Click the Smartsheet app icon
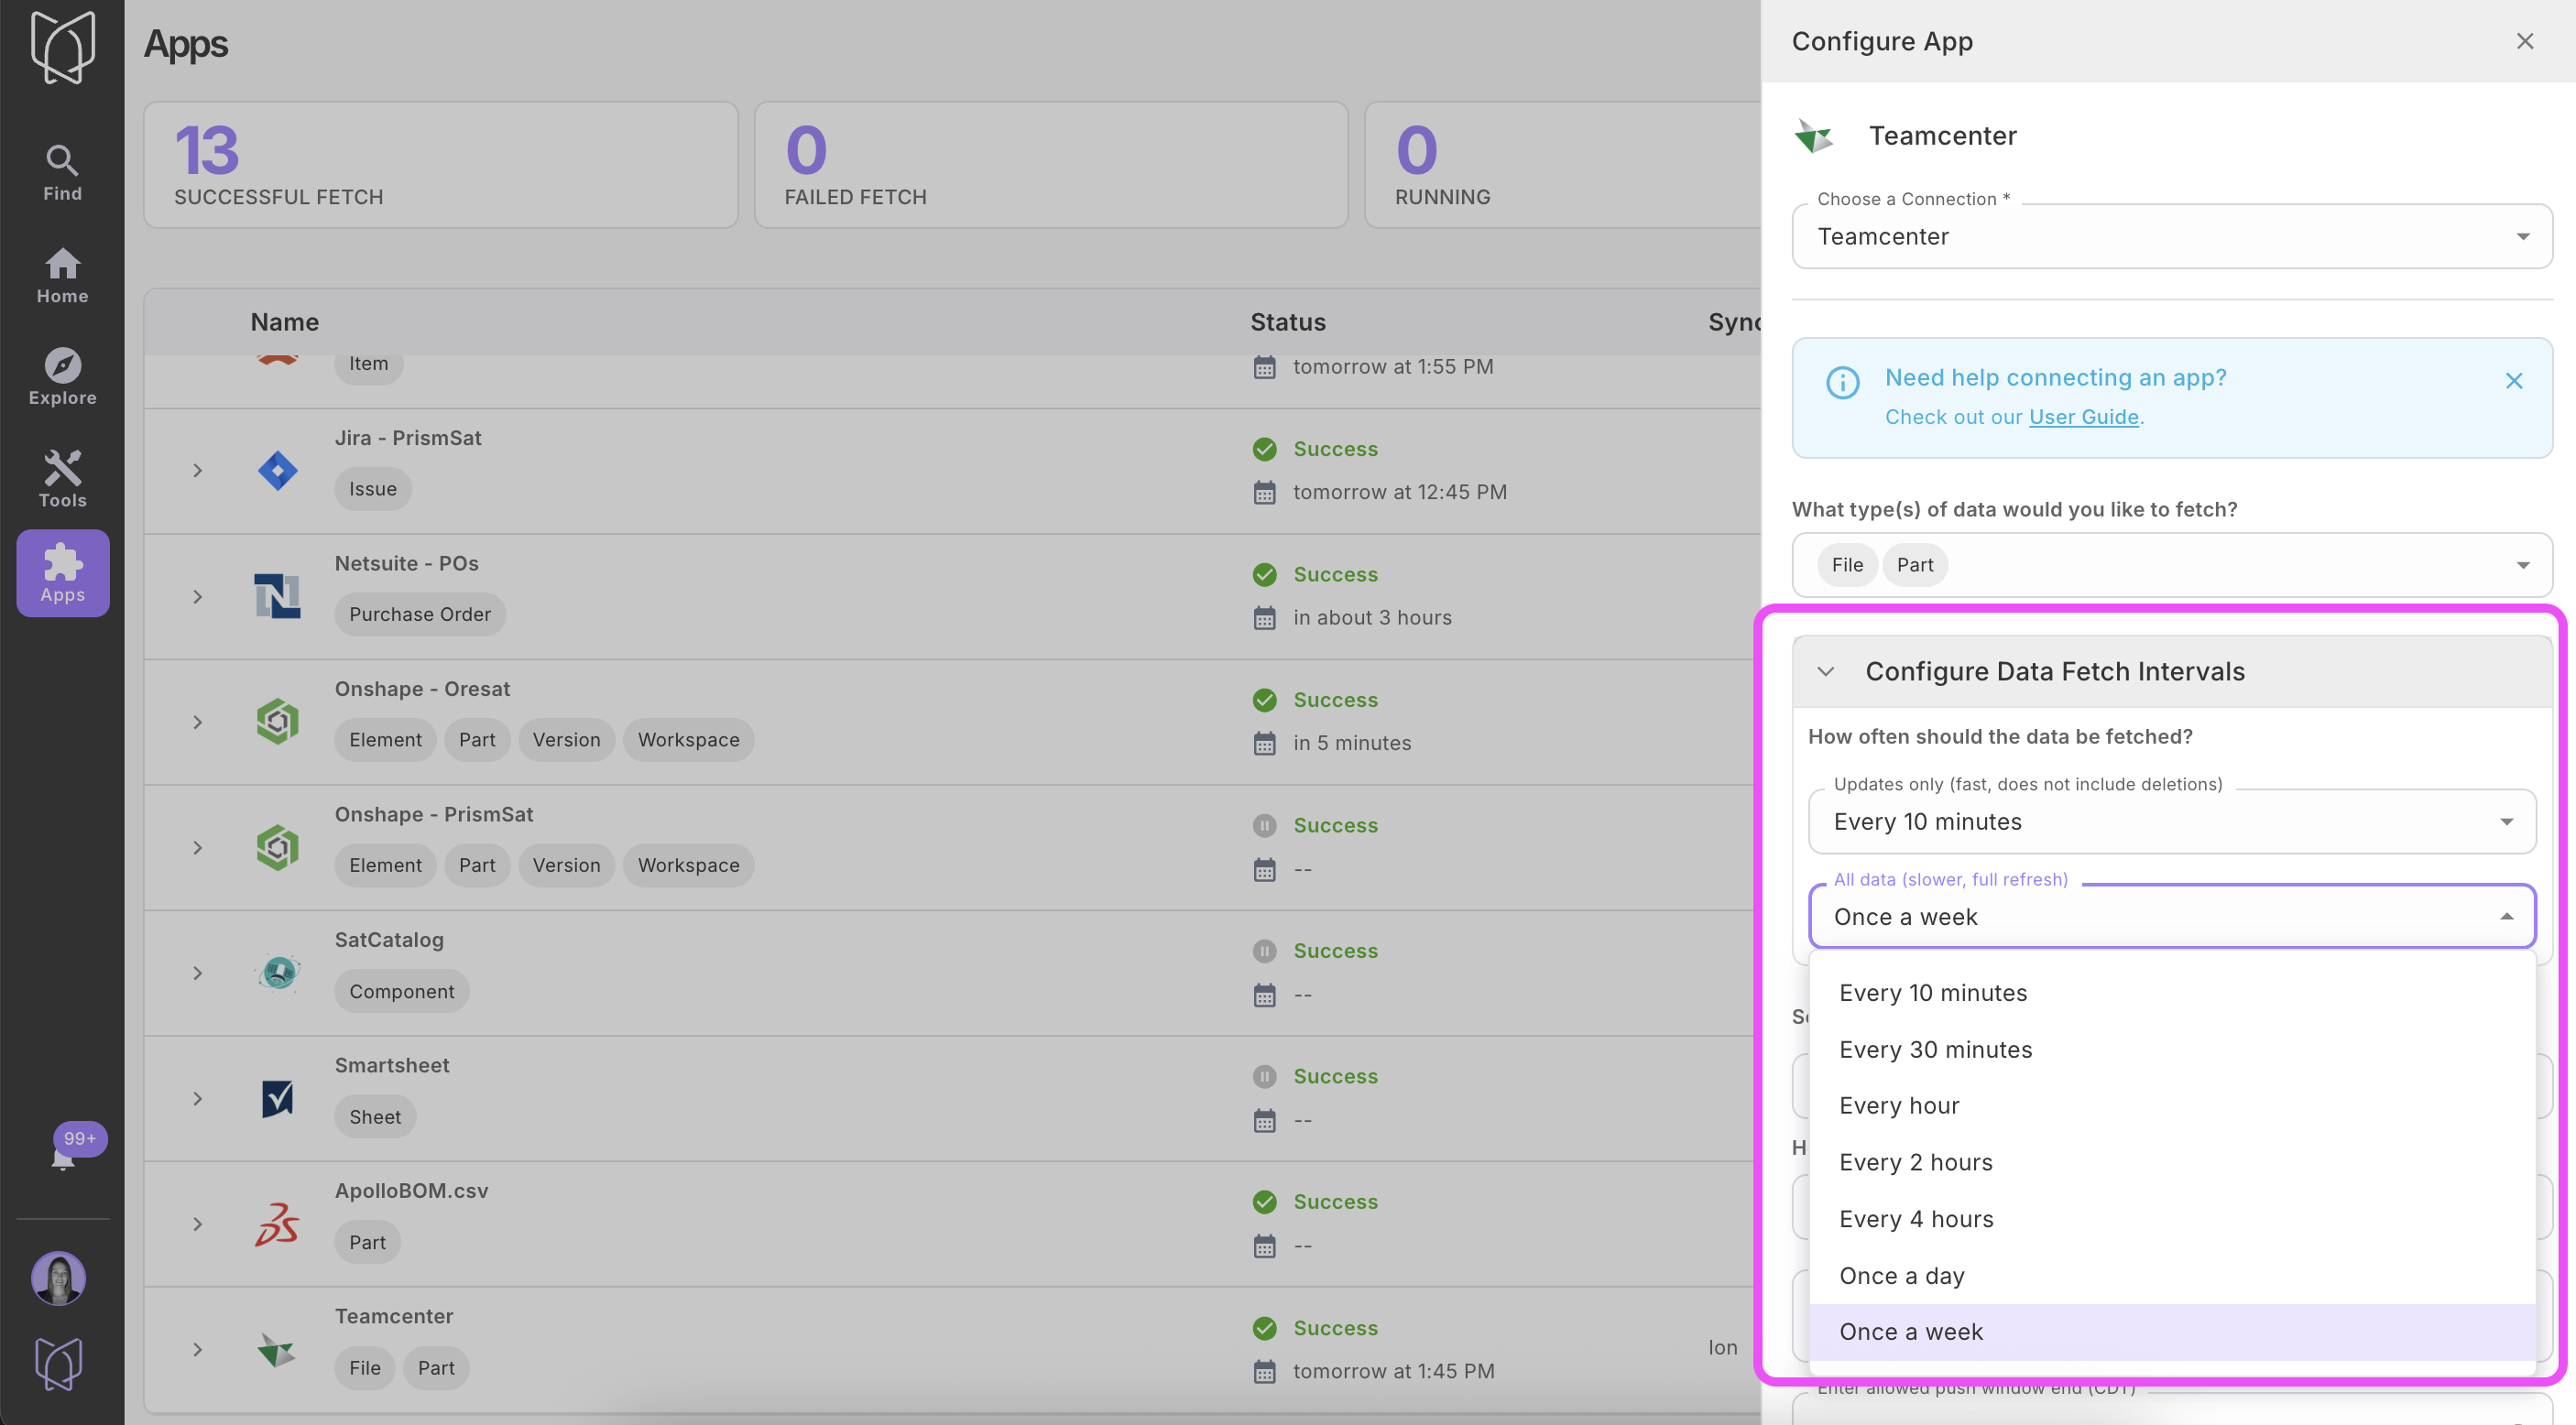This screenshot has width=2576, height=1425. click(x=277, y=1098)
